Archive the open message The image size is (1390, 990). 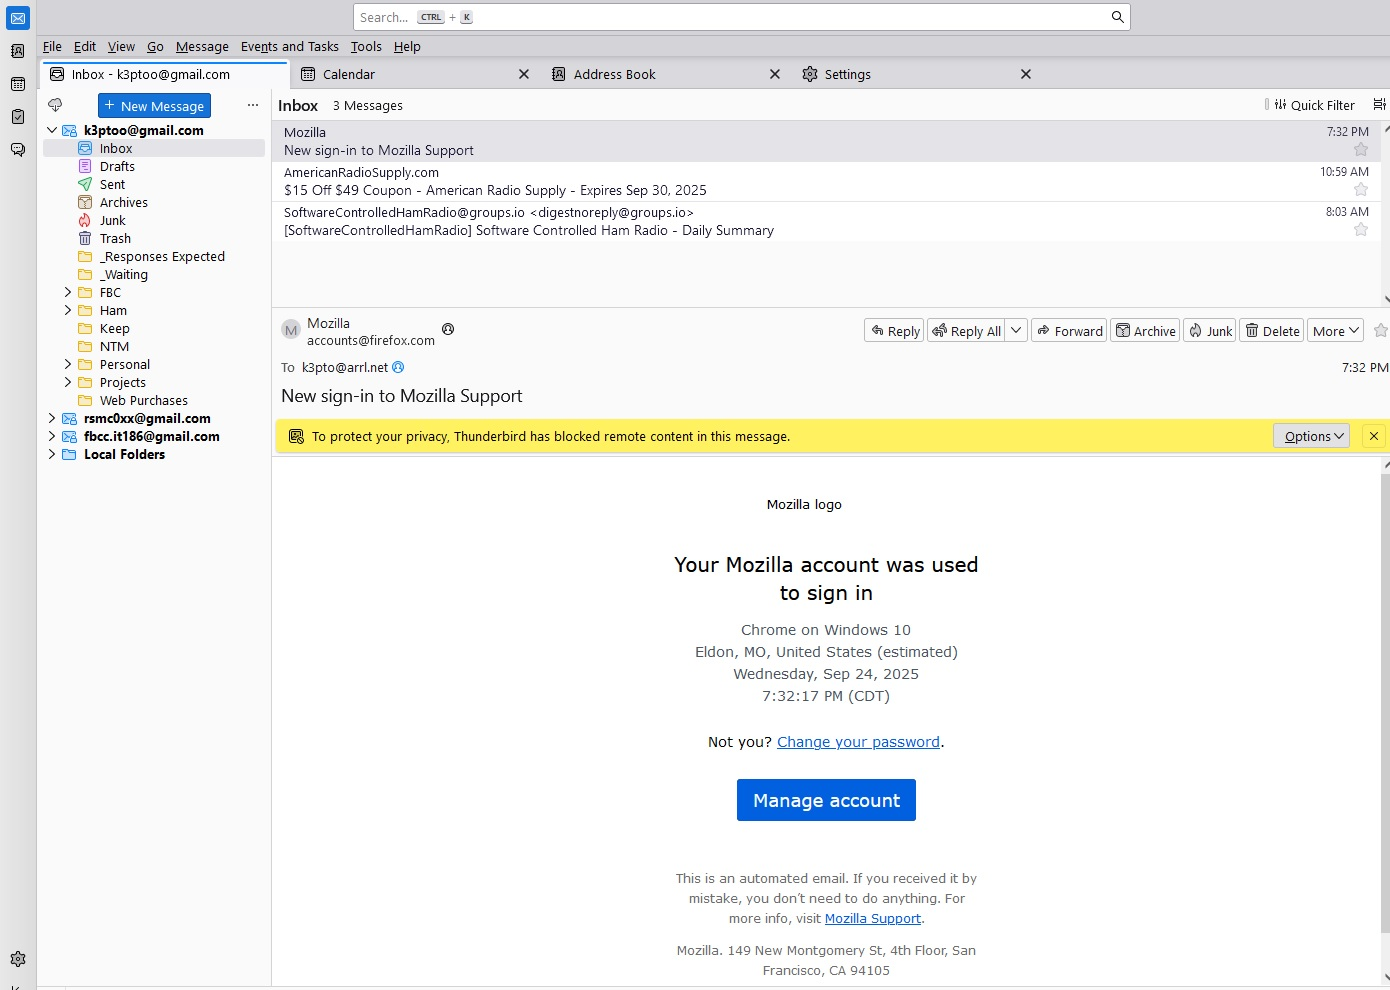(x=1145, y=331)
